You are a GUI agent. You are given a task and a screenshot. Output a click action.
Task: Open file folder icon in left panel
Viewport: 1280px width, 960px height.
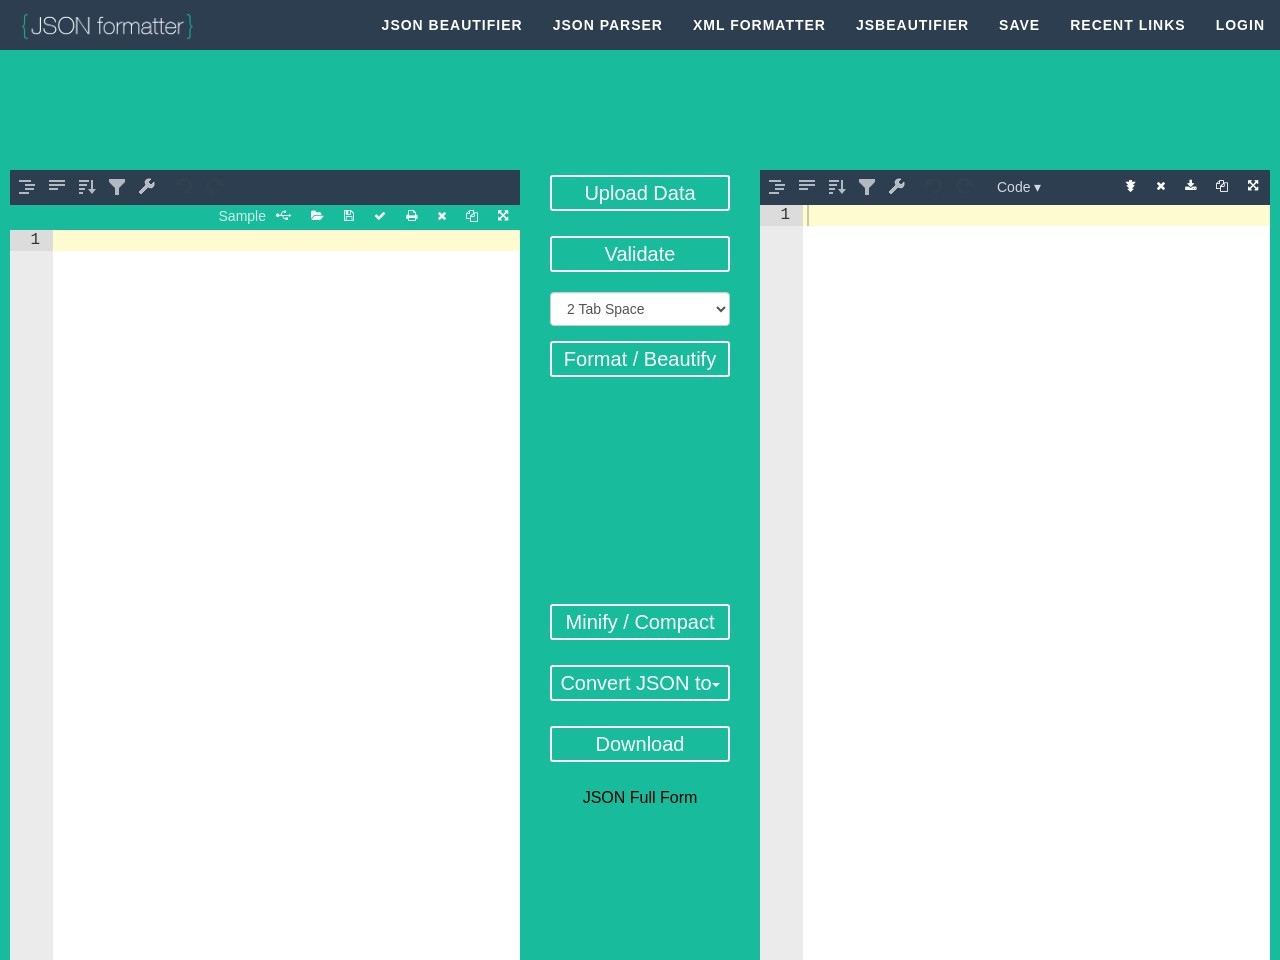click(317, 216)
